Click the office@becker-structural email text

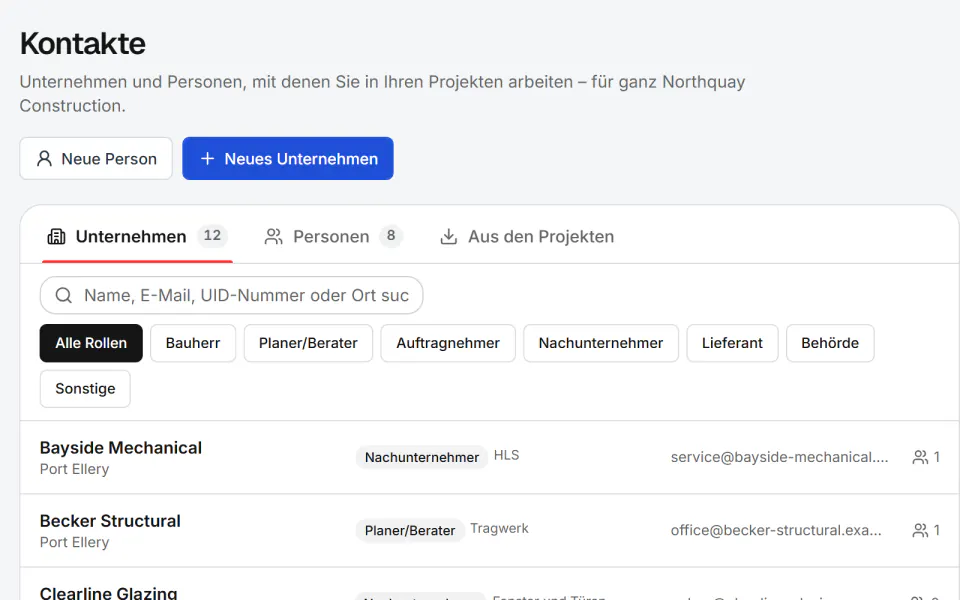pyautogui.click(x=776, y=530)
